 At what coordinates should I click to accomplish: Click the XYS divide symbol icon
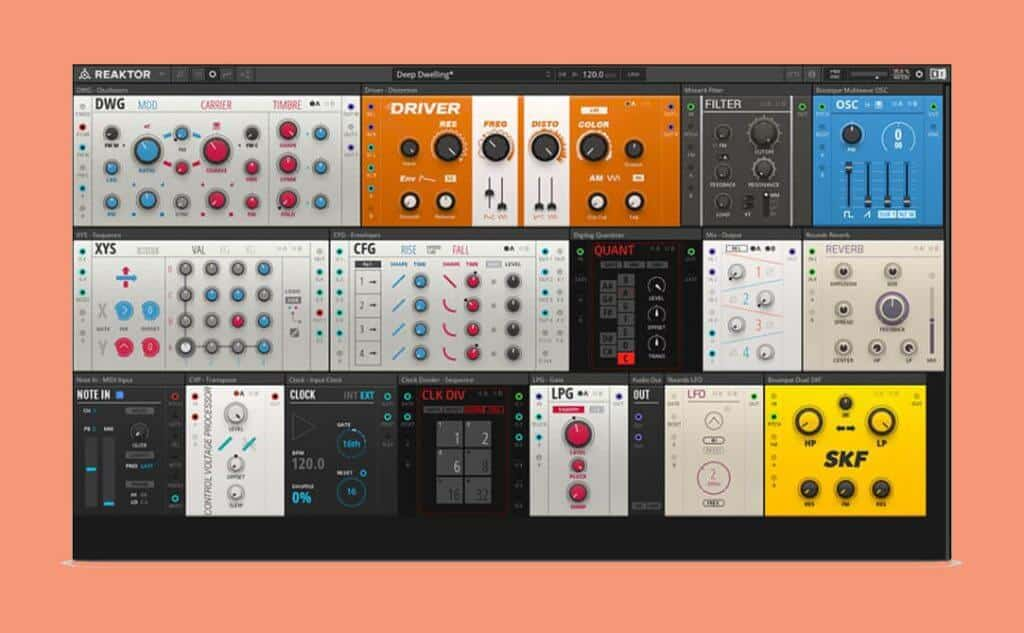[x=128, y=275]
